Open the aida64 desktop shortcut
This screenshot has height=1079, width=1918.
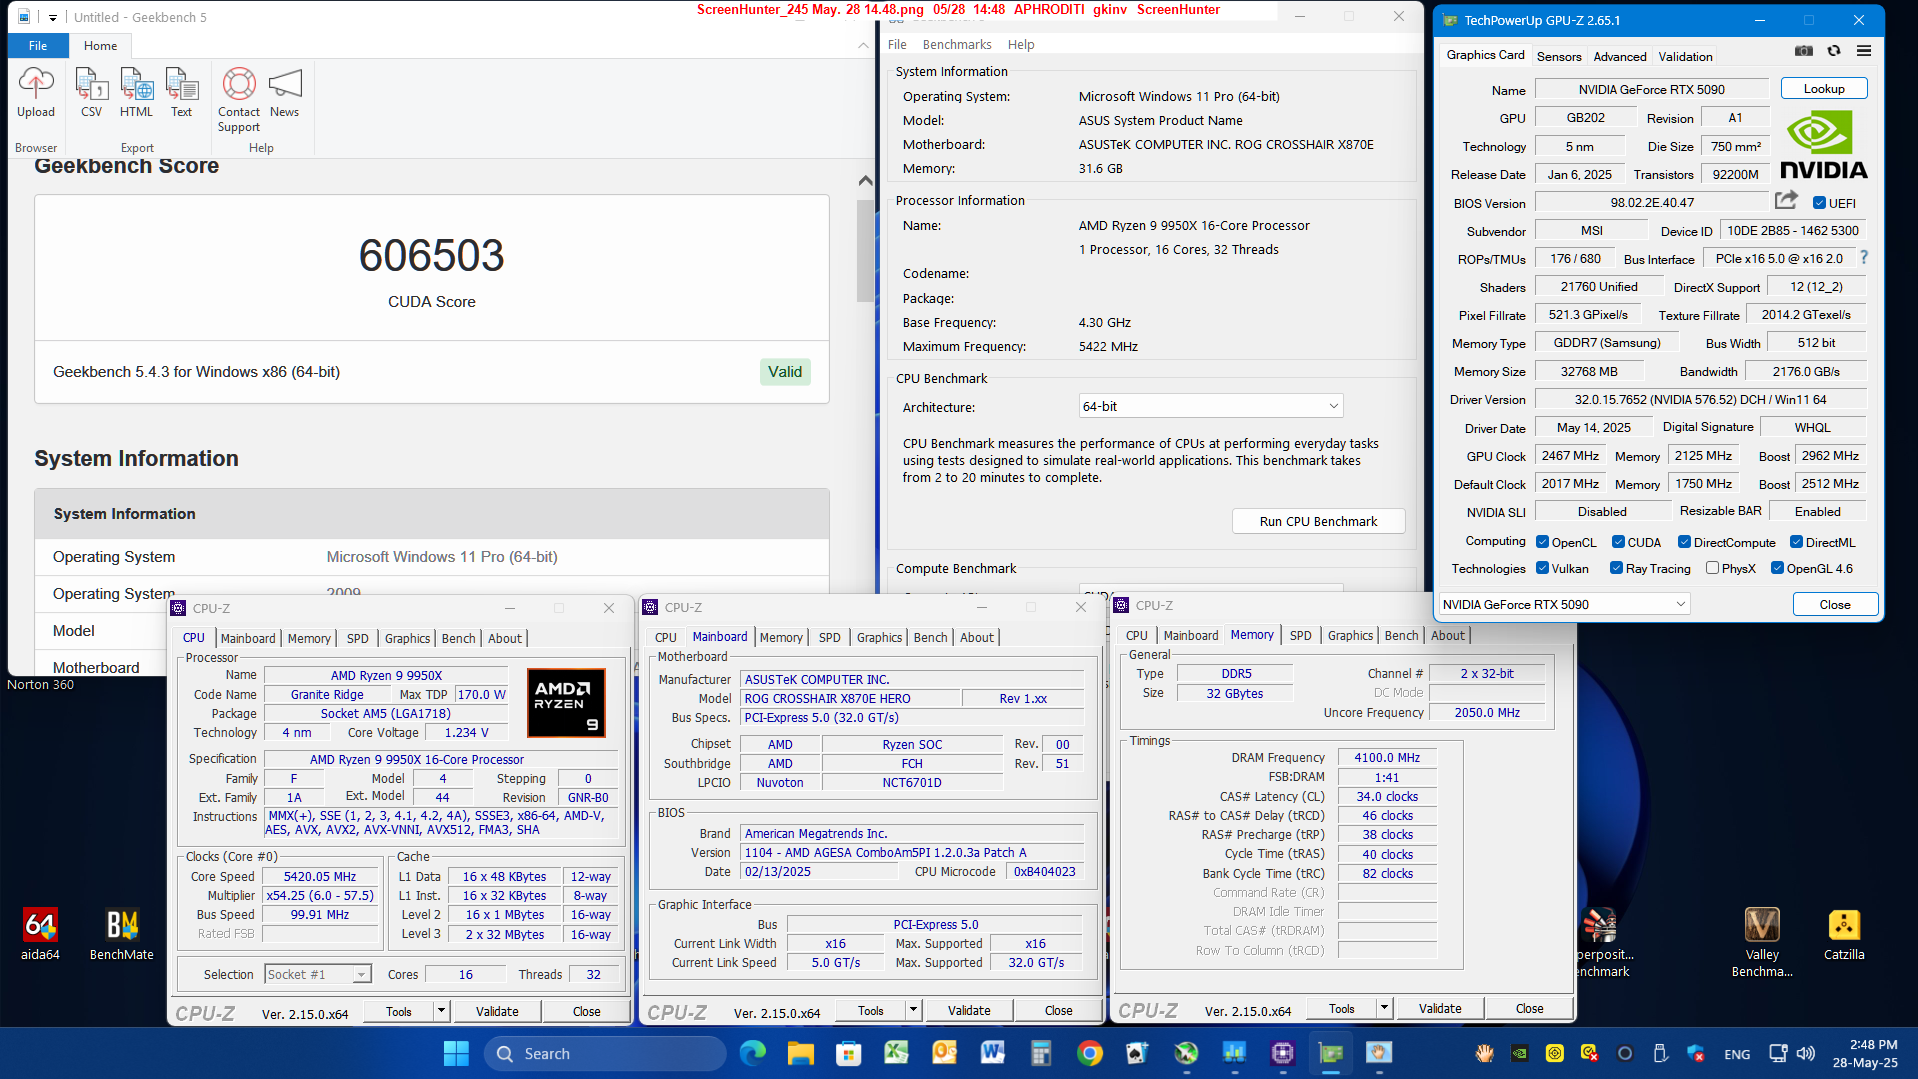40,935
